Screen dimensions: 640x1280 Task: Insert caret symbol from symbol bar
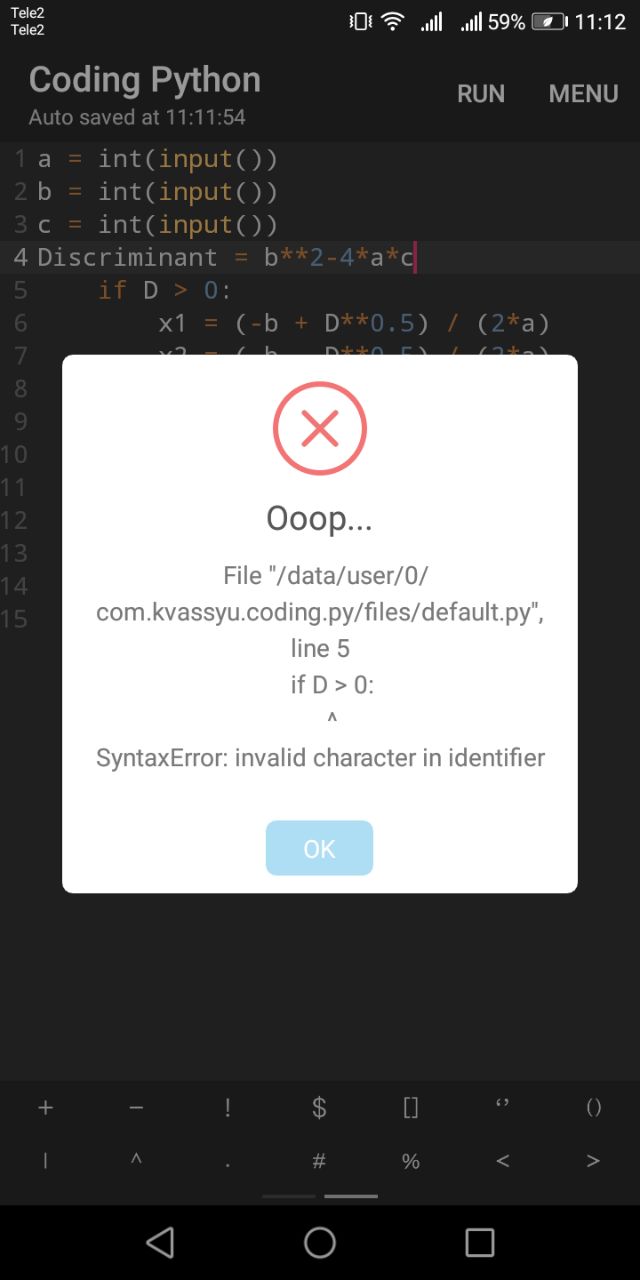[x=136, y=1161]
